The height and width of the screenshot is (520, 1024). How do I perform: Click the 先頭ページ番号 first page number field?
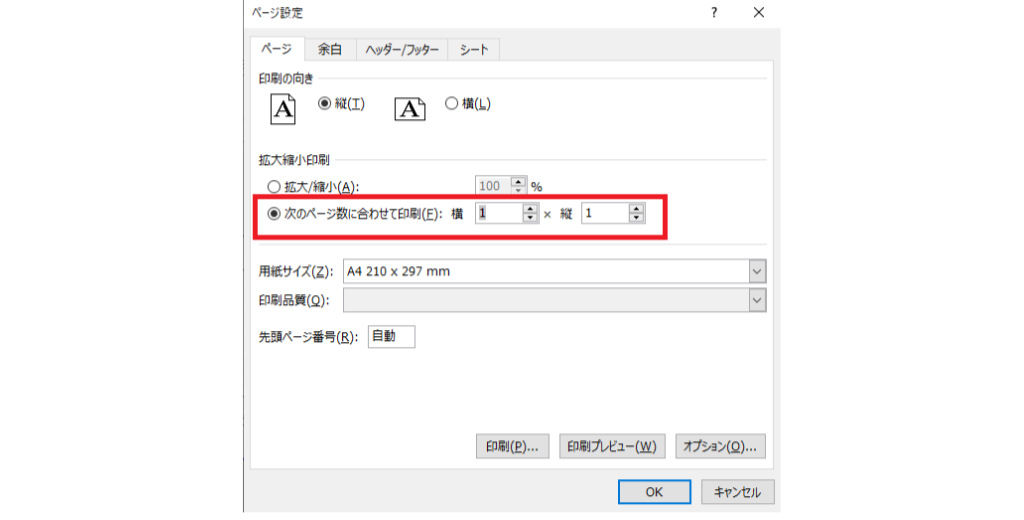tap(391, 337)
